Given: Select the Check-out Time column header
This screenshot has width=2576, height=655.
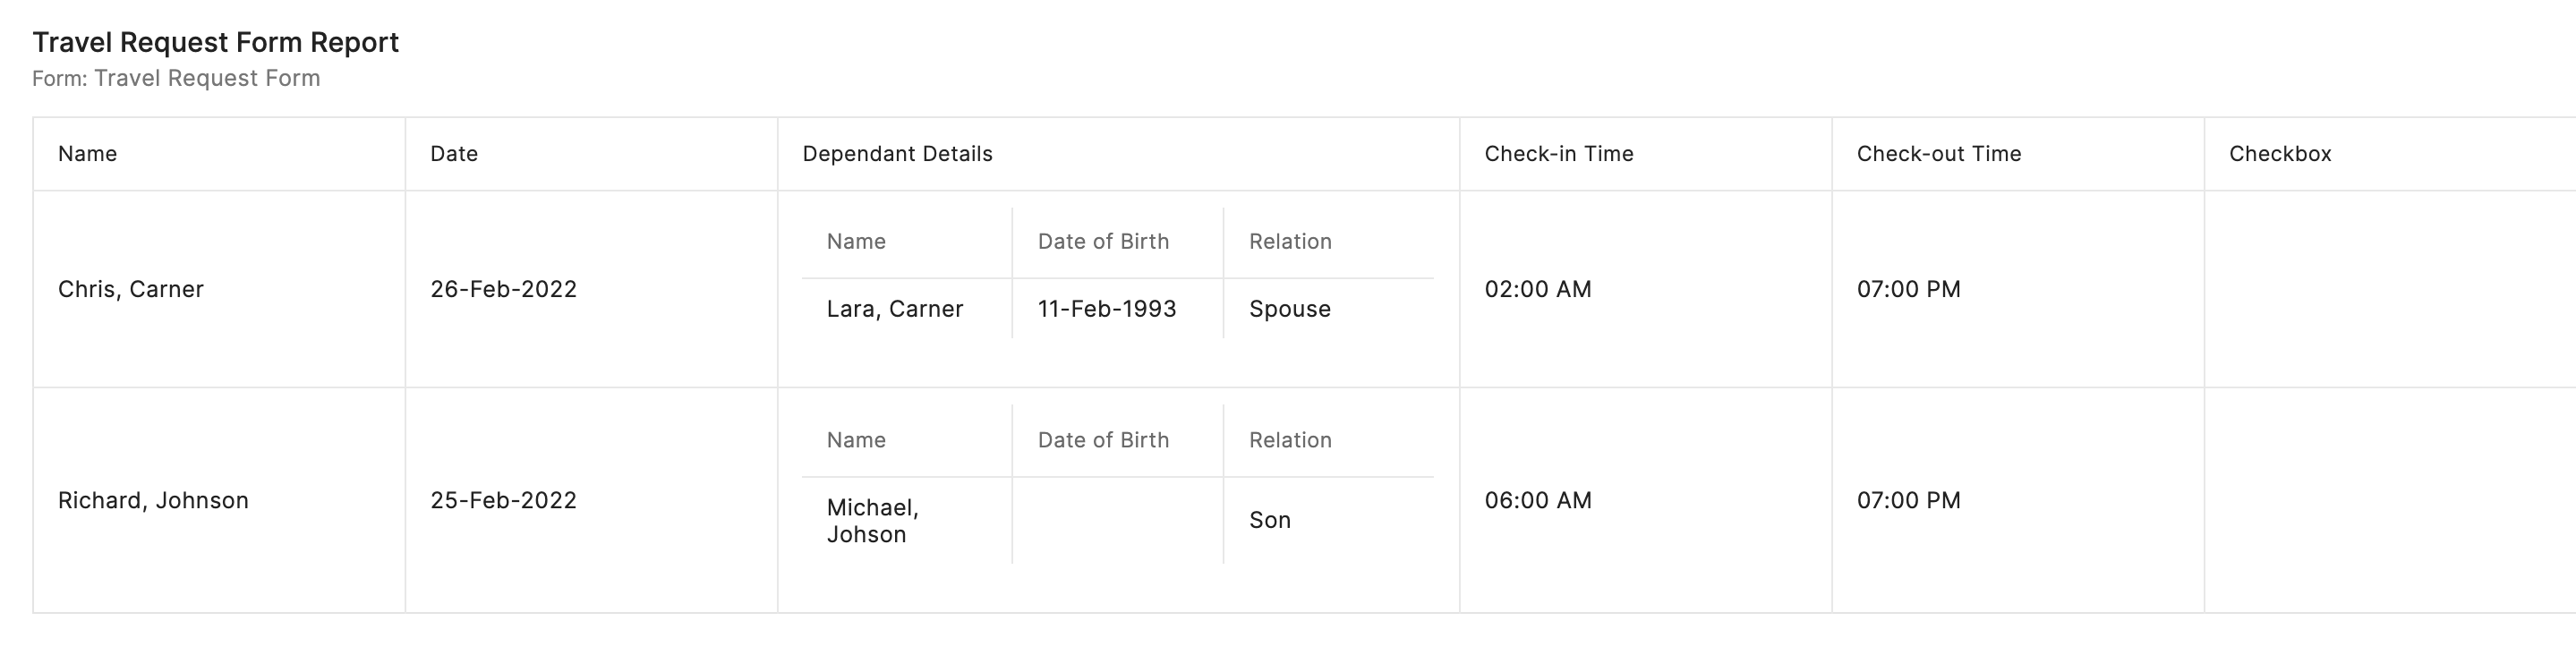Looking at the screenshot, I should (x=1938, y=154).
